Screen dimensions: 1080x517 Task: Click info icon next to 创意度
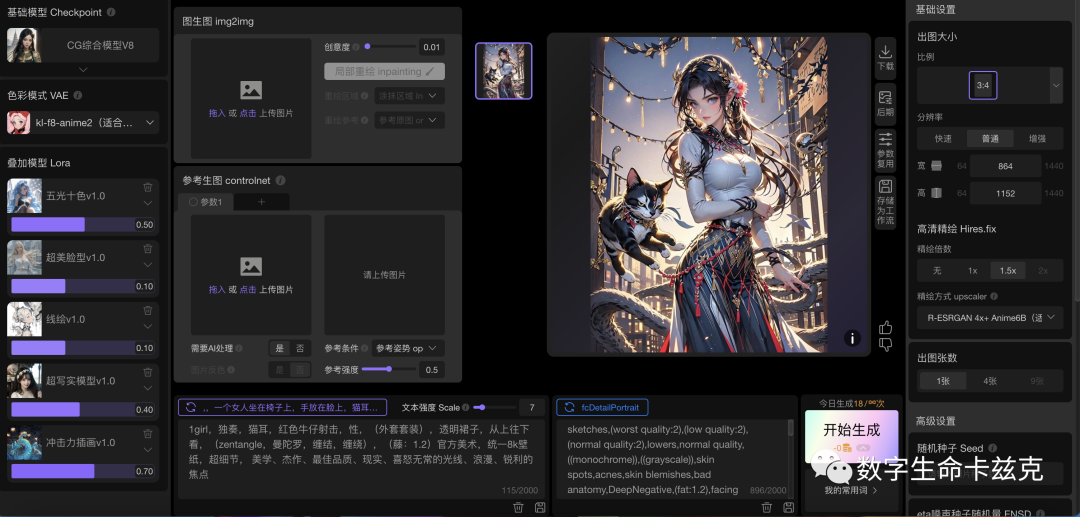tap(356, 47)
